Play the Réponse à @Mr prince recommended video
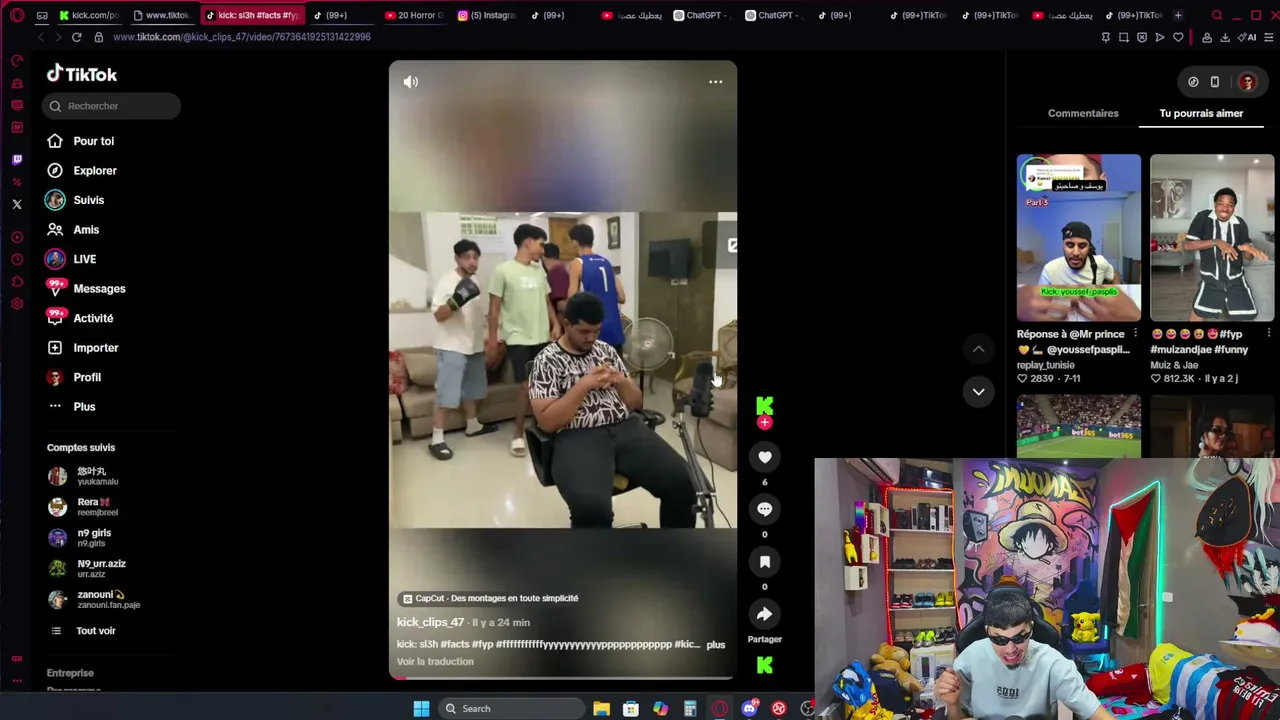Viewport: 1280px width, 720px height. click(x=1078, y=237)
